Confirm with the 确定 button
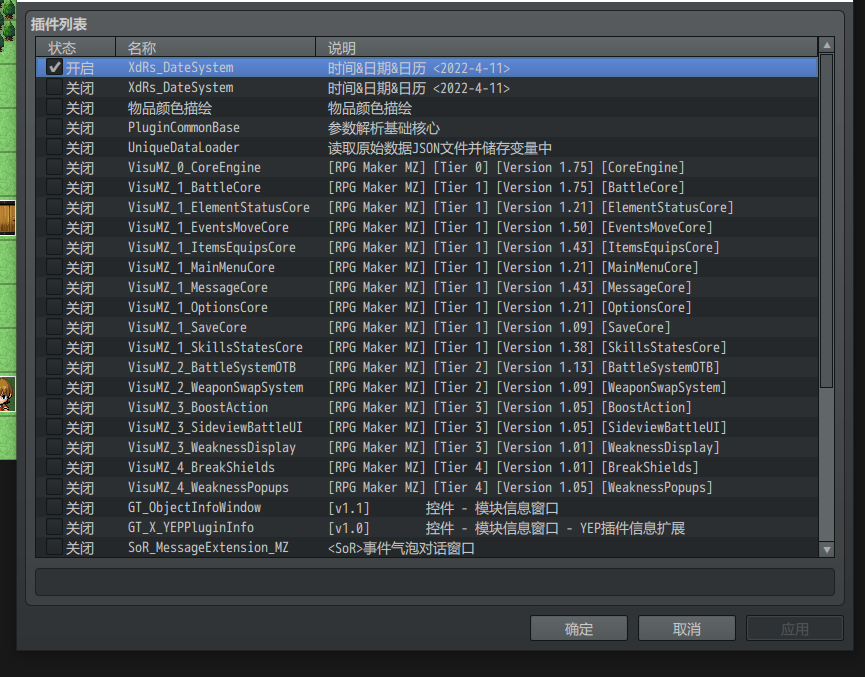The height and width of the screenshot is (677, 865). tap(579, 628)
